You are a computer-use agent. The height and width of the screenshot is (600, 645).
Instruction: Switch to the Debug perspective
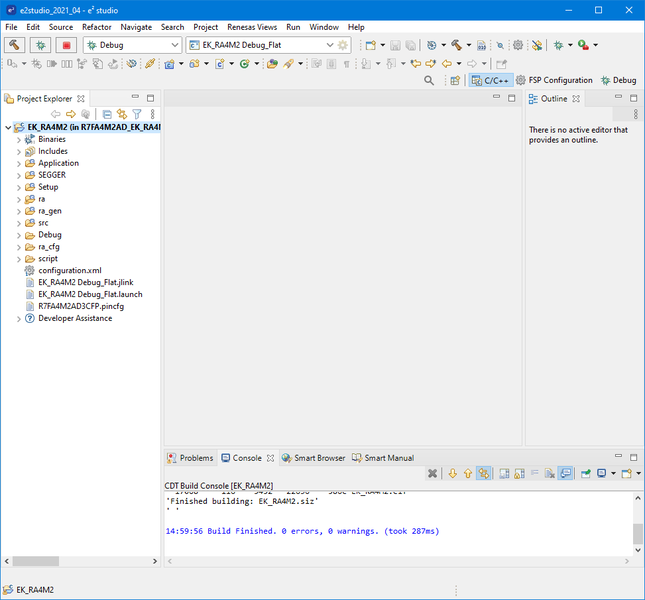[x=618, y=80]
